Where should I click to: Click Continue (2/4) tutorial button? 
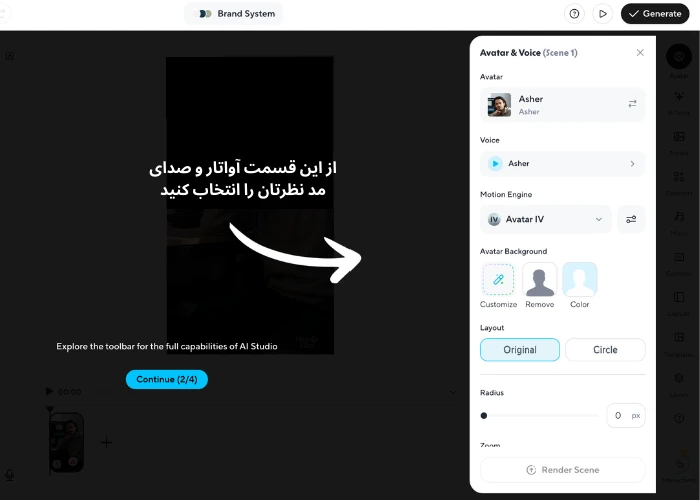click(167, 379)
